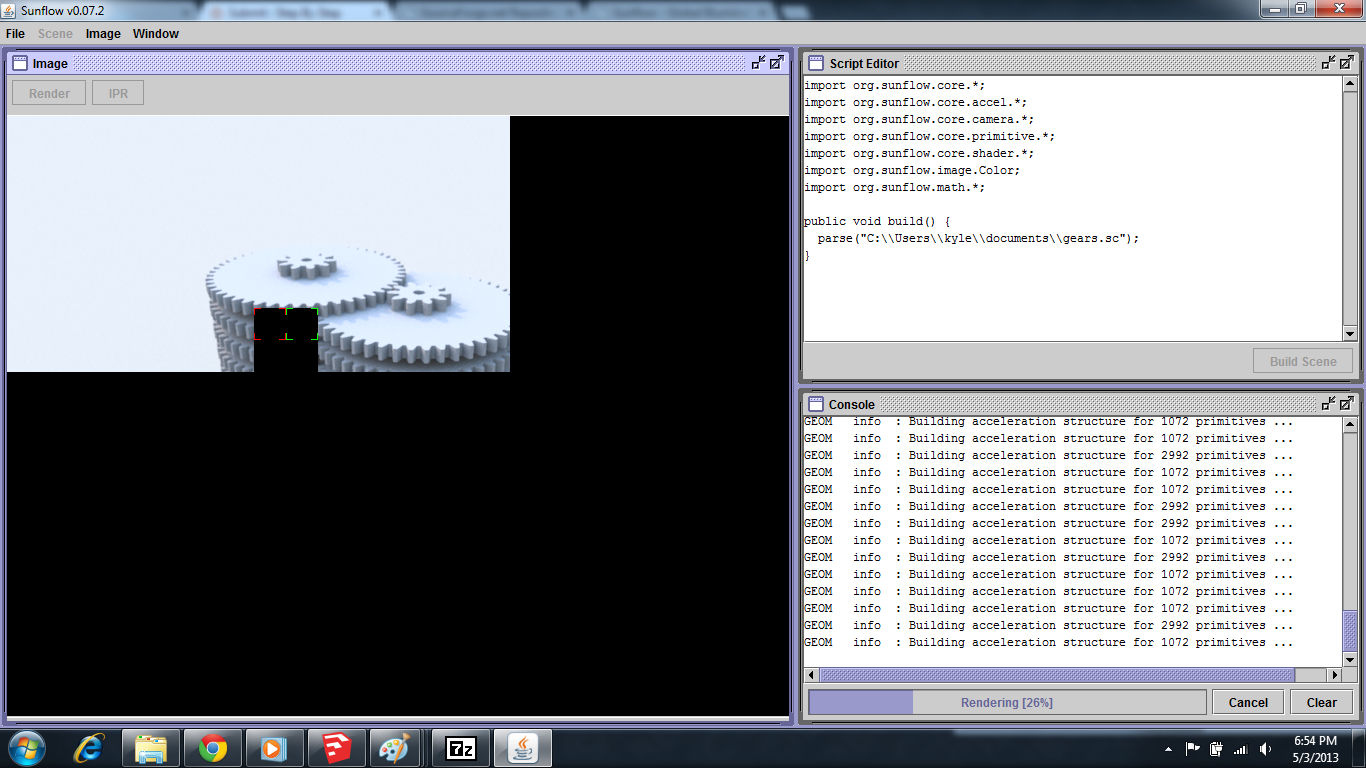Click the Build Scene button
The height and width of the screenshot is (768, 1366).
pyautogui.click(x=1303, y=361)
